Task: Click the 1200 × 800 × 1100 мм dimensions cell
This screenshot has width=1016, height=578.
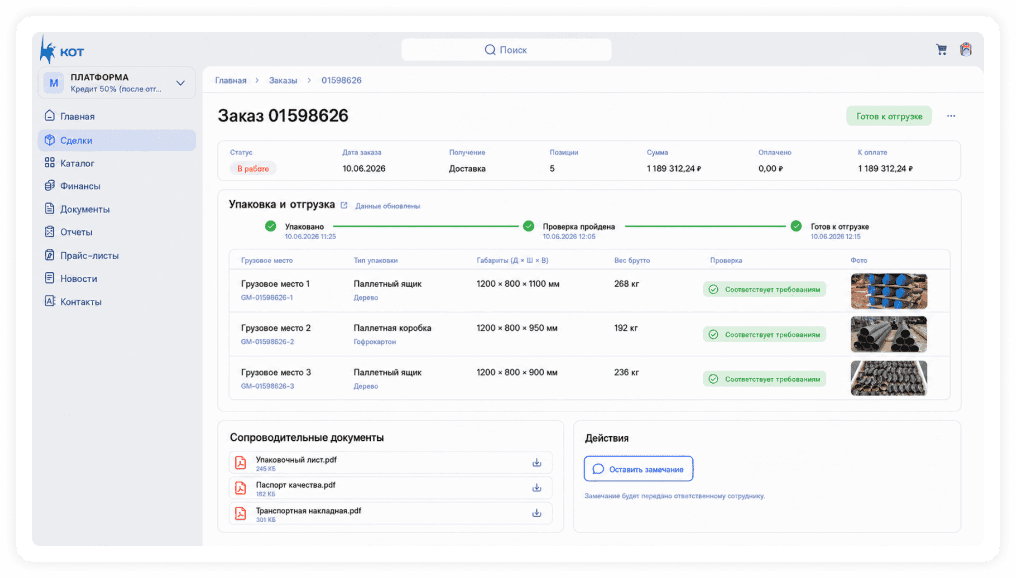Action: coord(518,284)
